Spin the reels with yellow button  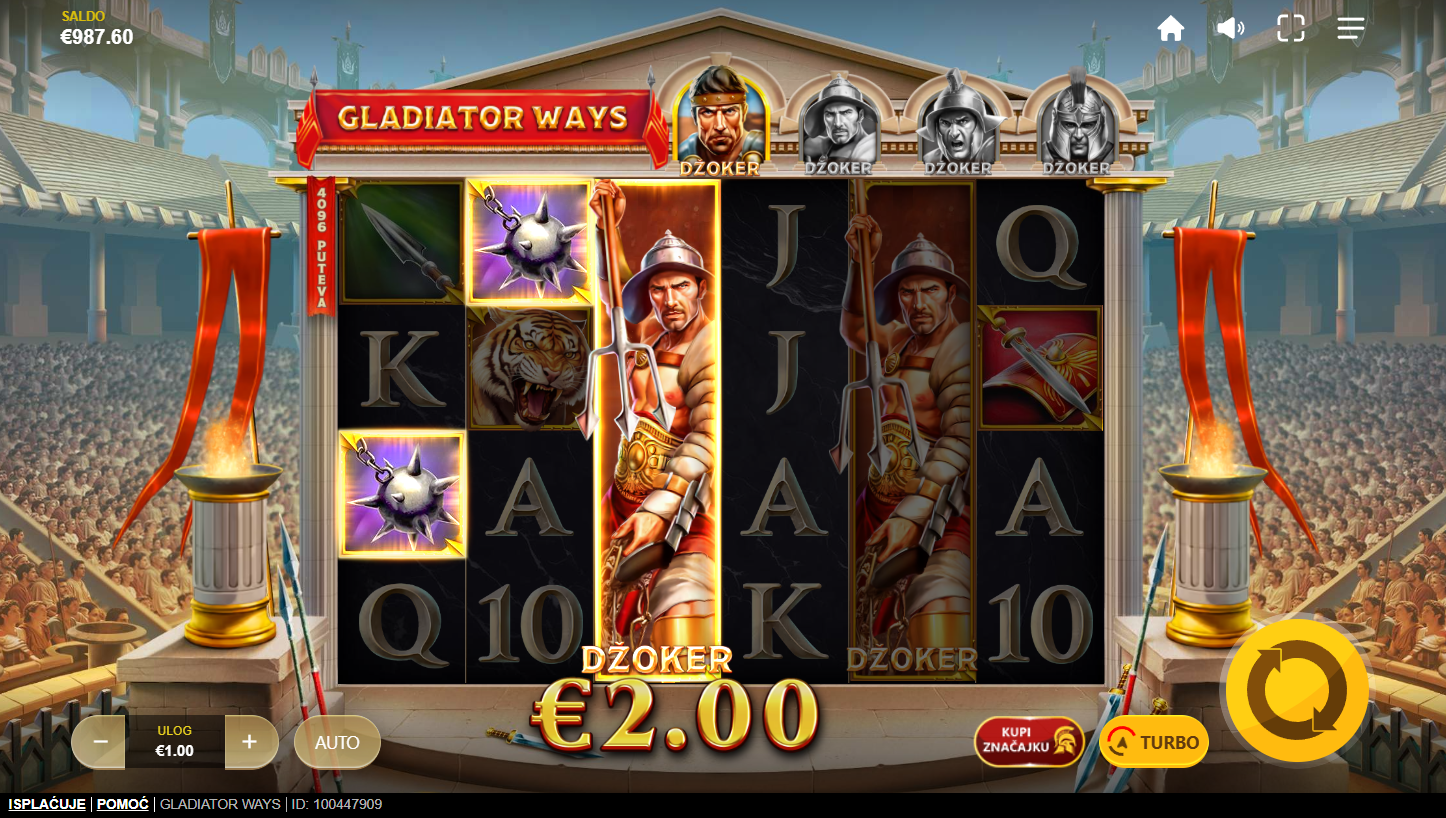(1297, 691)
